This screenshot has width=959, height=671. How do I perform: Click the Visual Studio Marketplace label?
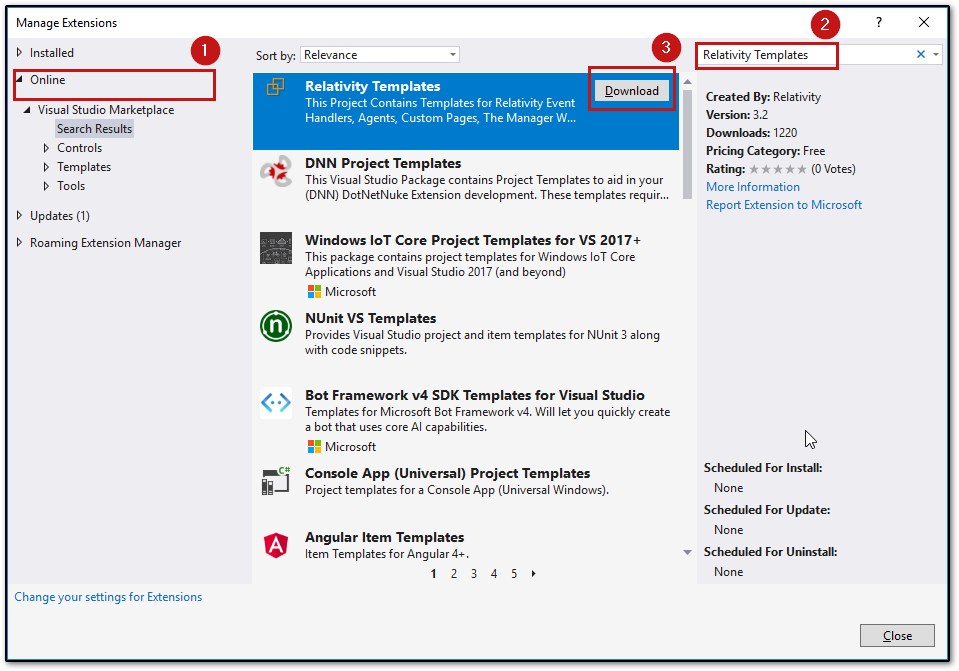tap(106, 110)
